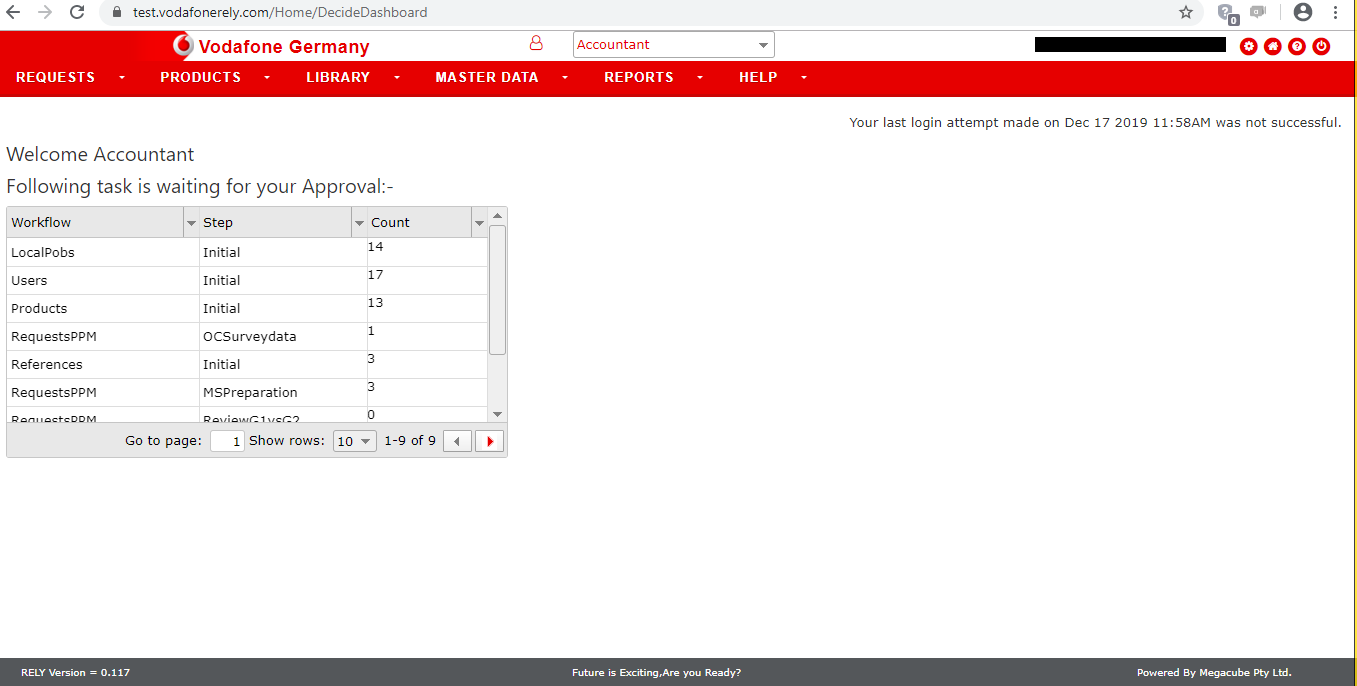Screen dimensions: 1357x686
Task: Click the count 14 in the LocalPobs row
Action: (x=376, y=246)
